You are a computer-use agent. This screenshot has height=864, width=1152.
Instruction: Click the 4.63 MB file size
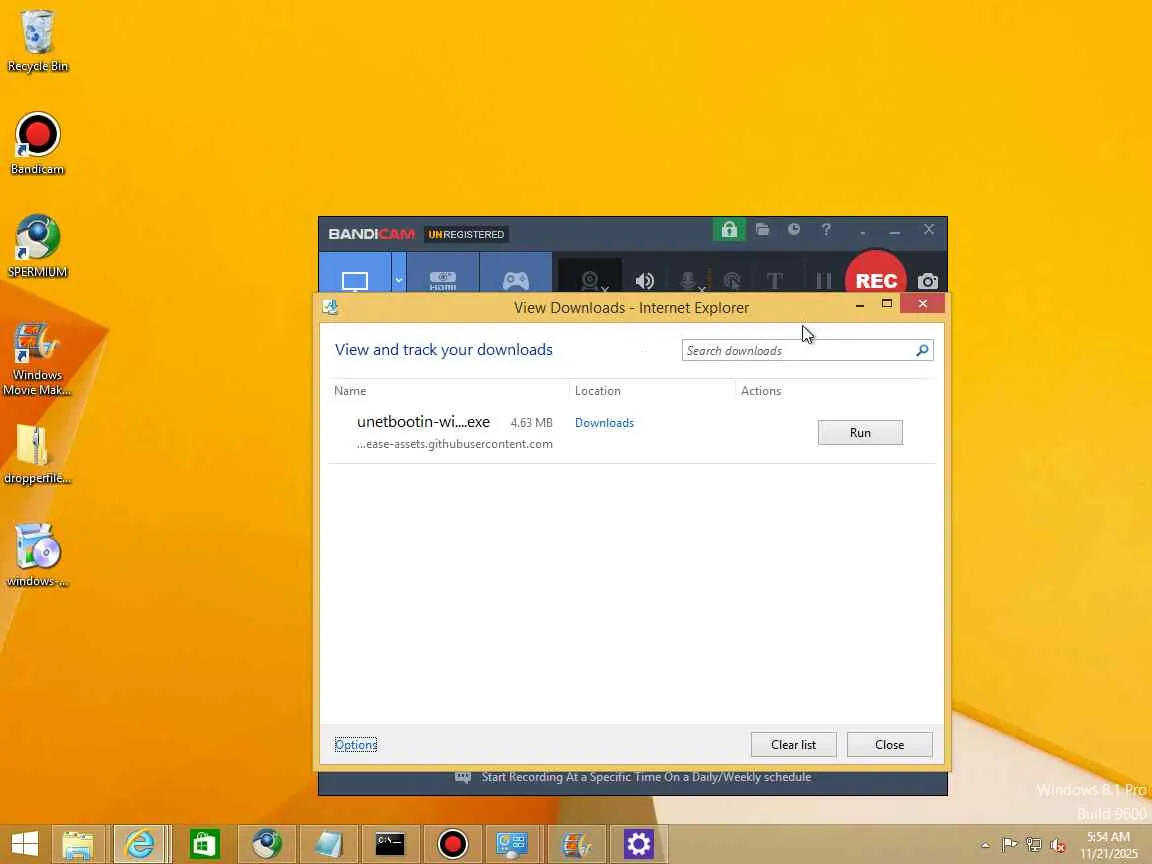(x=531, y=422)
